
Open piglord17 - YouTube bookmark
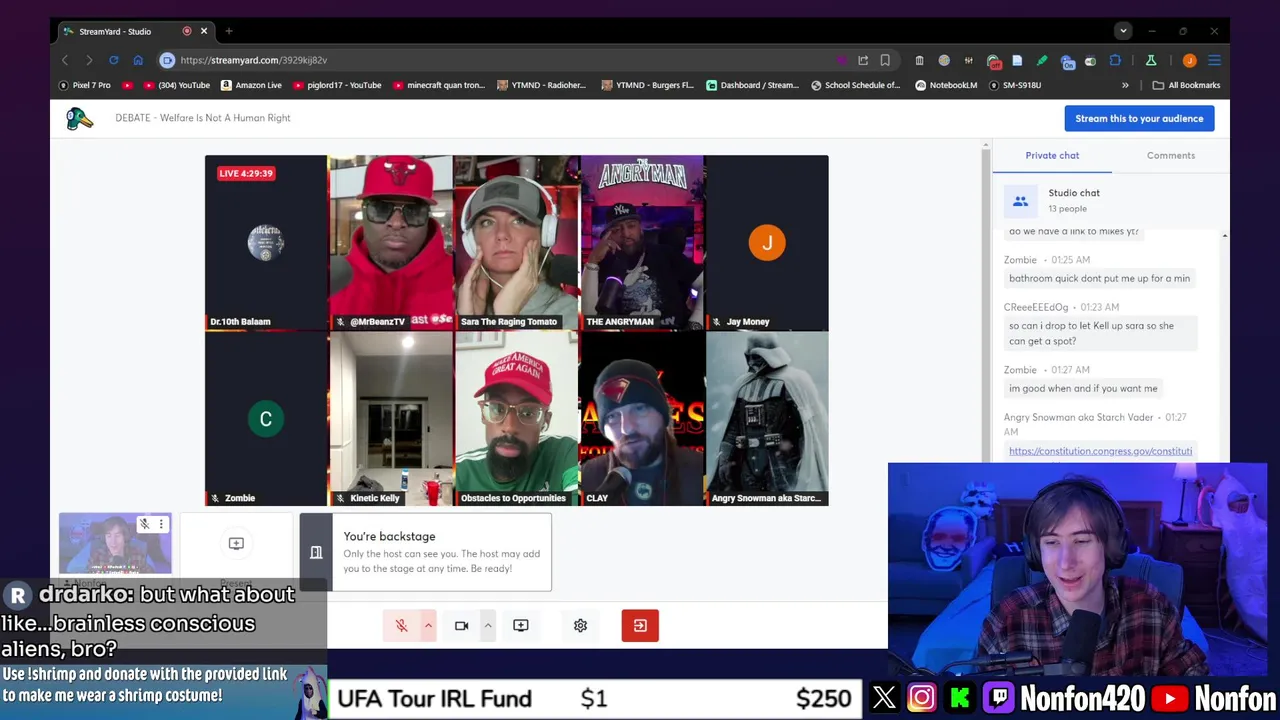pyautogui.click(x=336, y=85)
